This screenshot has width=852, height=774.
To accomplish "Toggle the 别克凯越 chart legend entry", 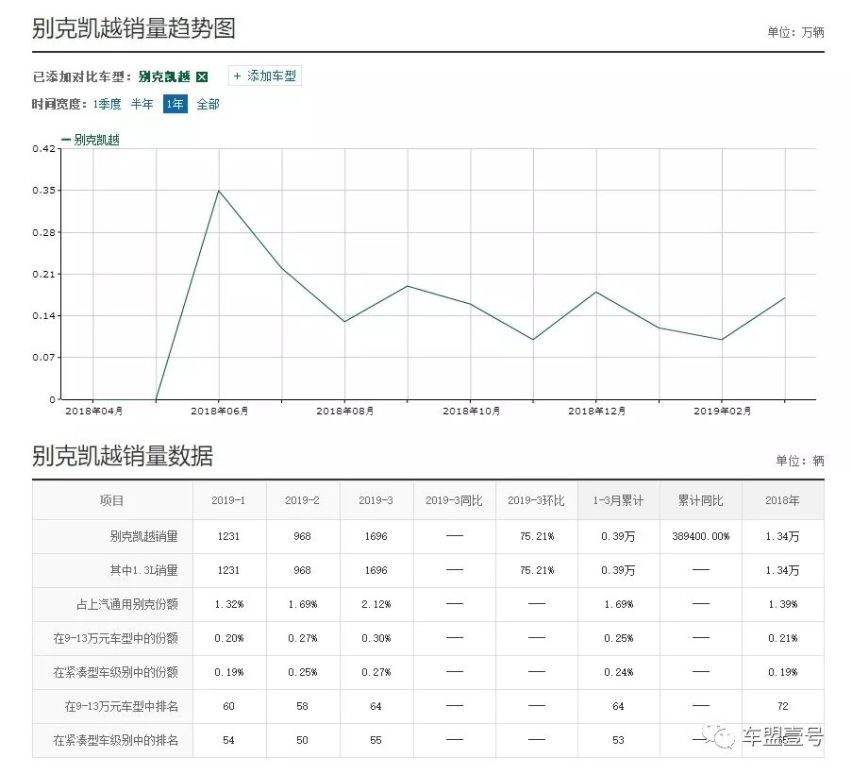I will (90, 140).
